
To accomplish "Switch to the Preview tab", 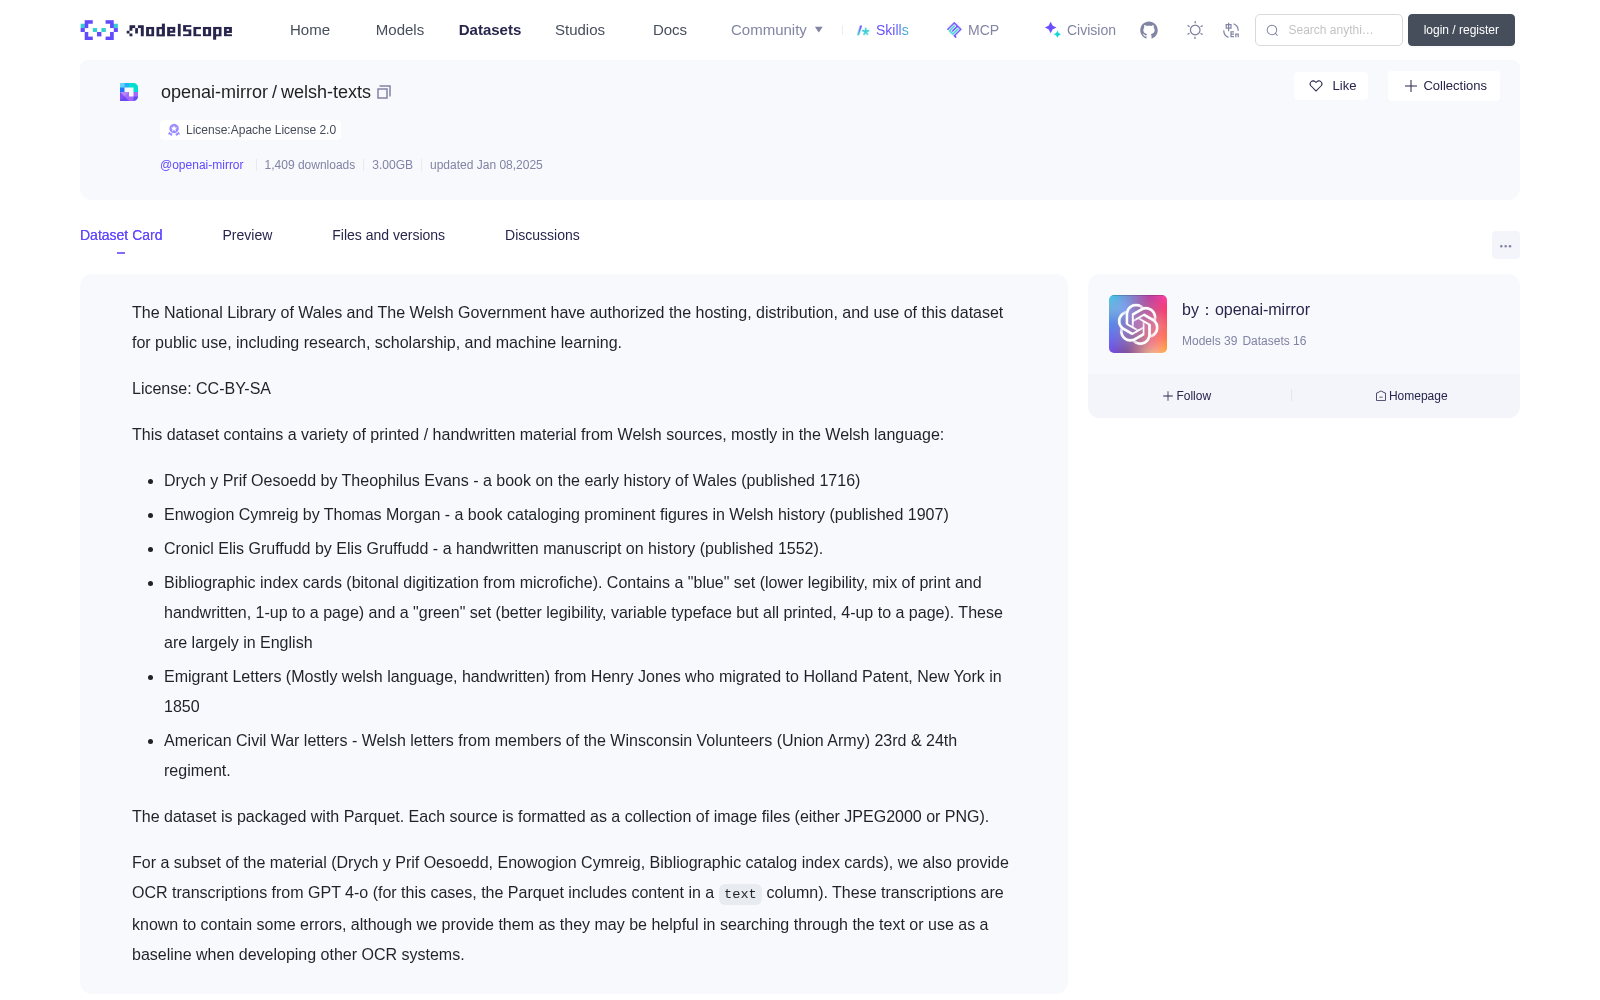I will tap(247, 235).
